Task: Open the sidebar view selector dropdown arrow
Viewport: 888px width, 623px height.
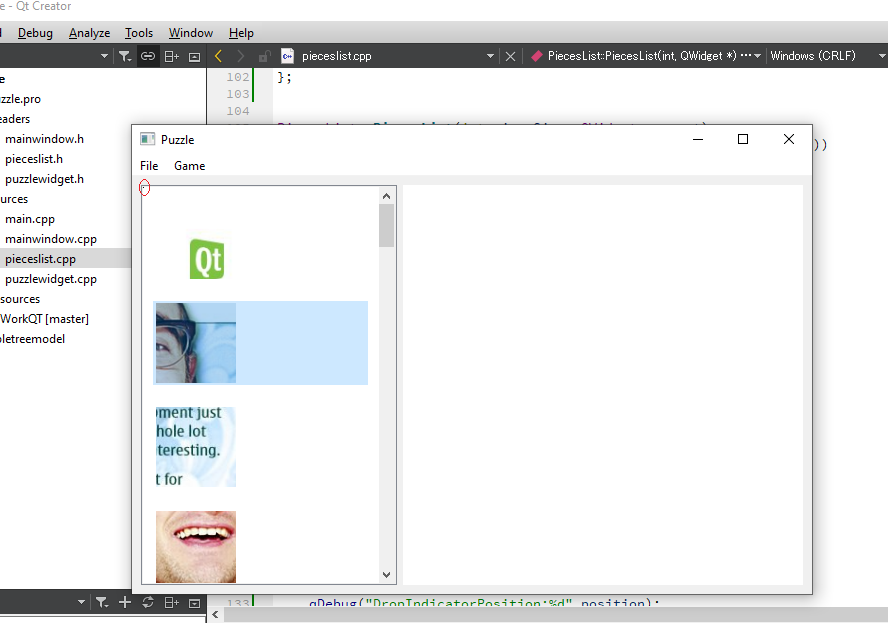Action: (104, 56)
